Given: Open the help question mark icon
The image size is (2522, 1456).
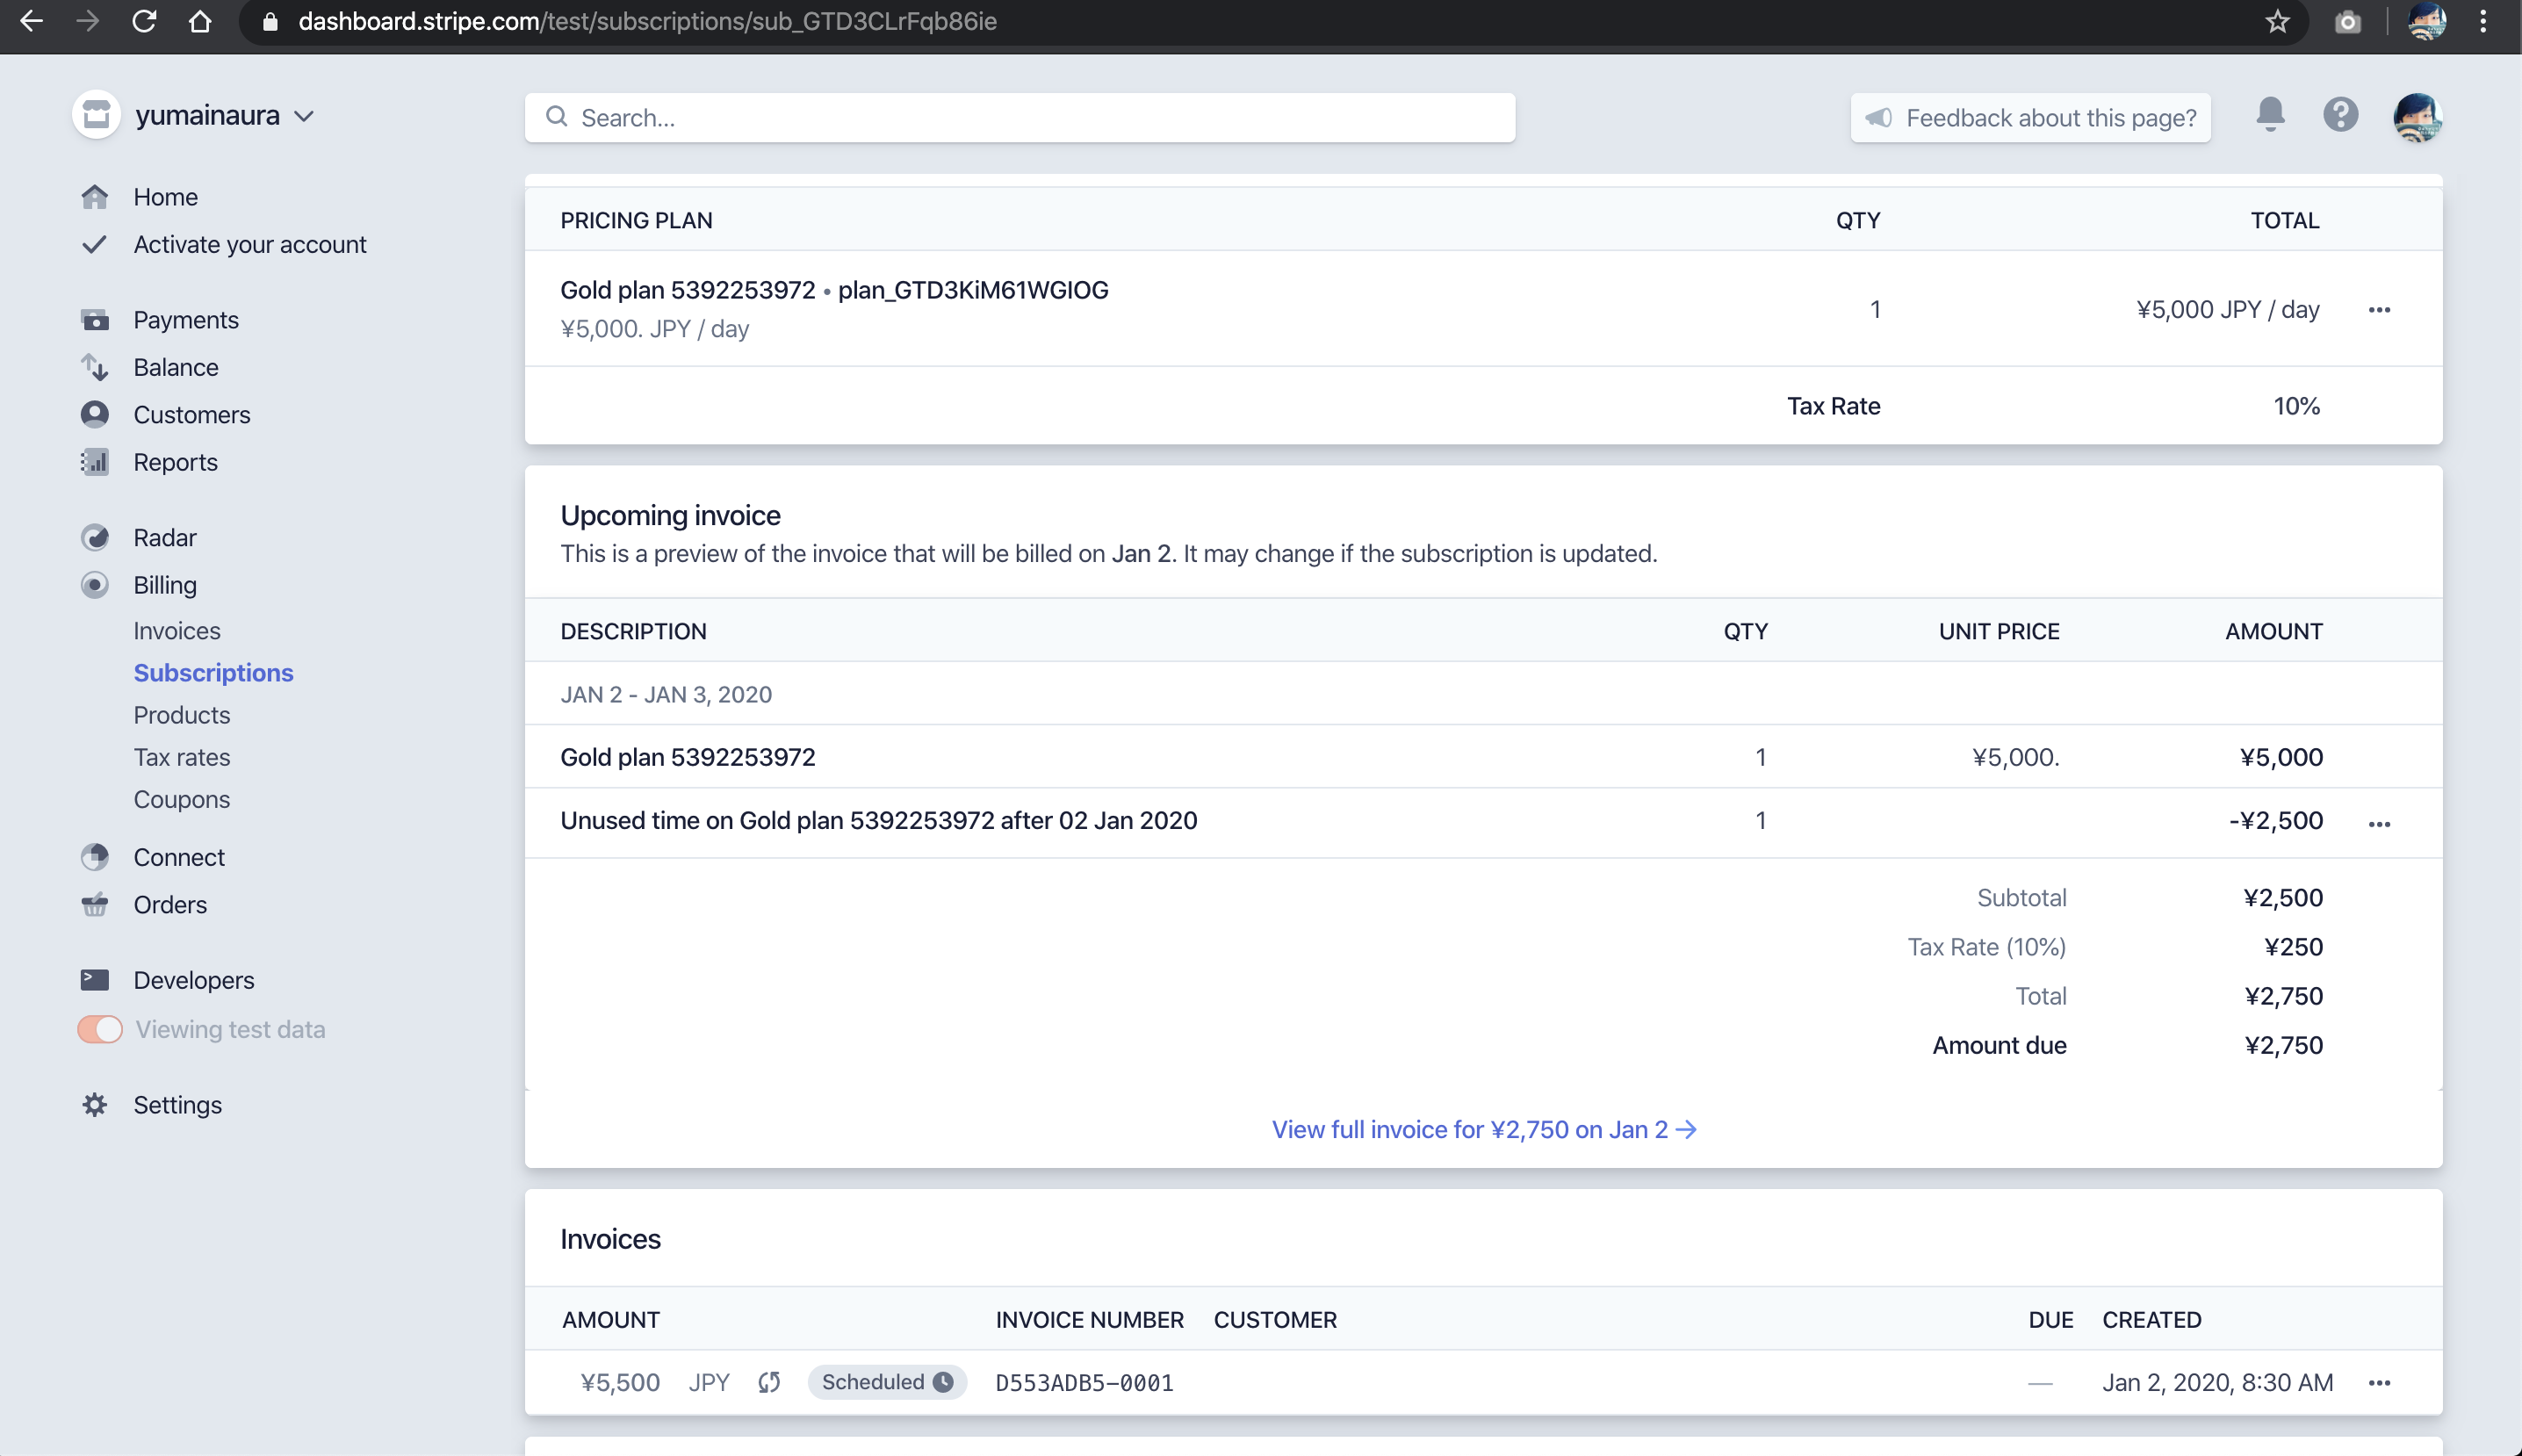Looking at the screenshot, I should pyautogui.click(x=2340, y=115).
